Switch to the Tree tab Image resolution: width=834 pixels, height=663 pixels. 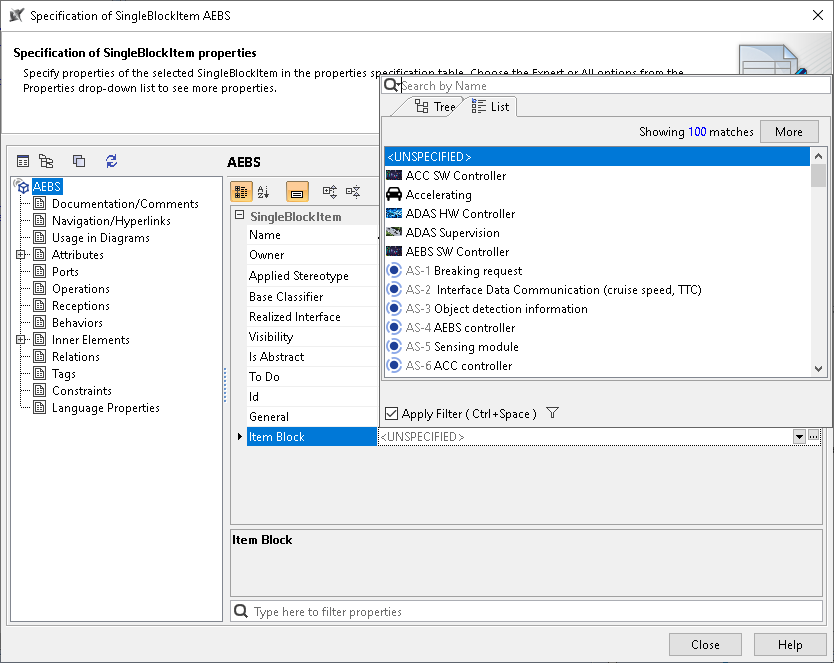point(434,107)
